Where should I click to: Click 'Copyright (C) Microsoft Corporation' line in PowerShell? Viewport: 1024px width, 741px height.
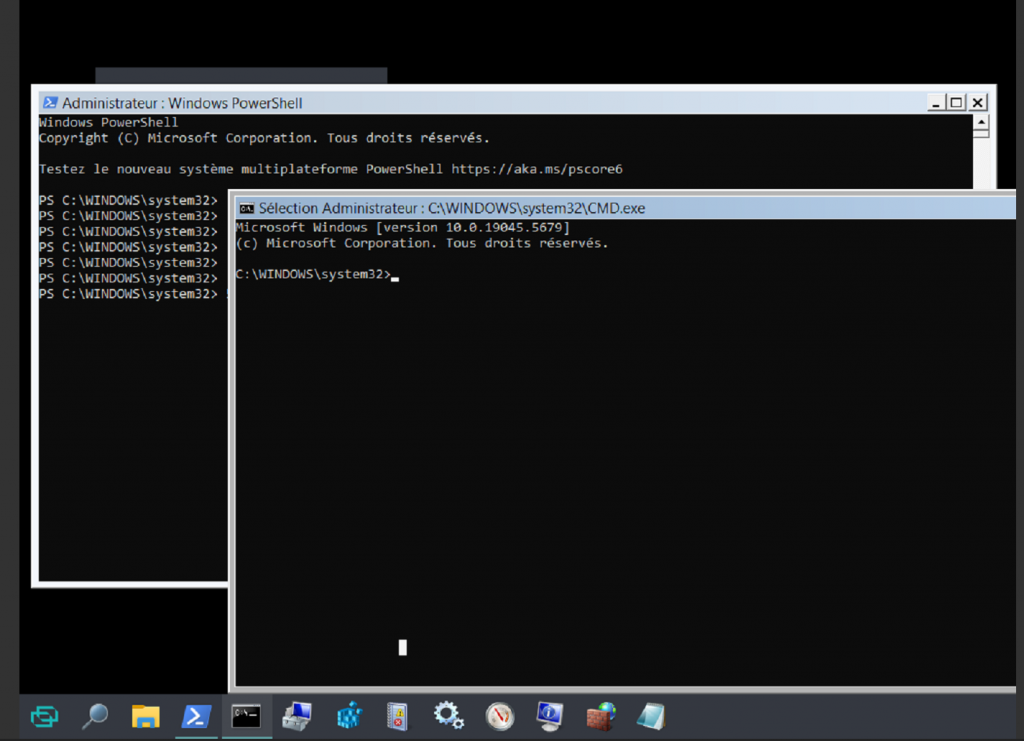click(264, 138)
